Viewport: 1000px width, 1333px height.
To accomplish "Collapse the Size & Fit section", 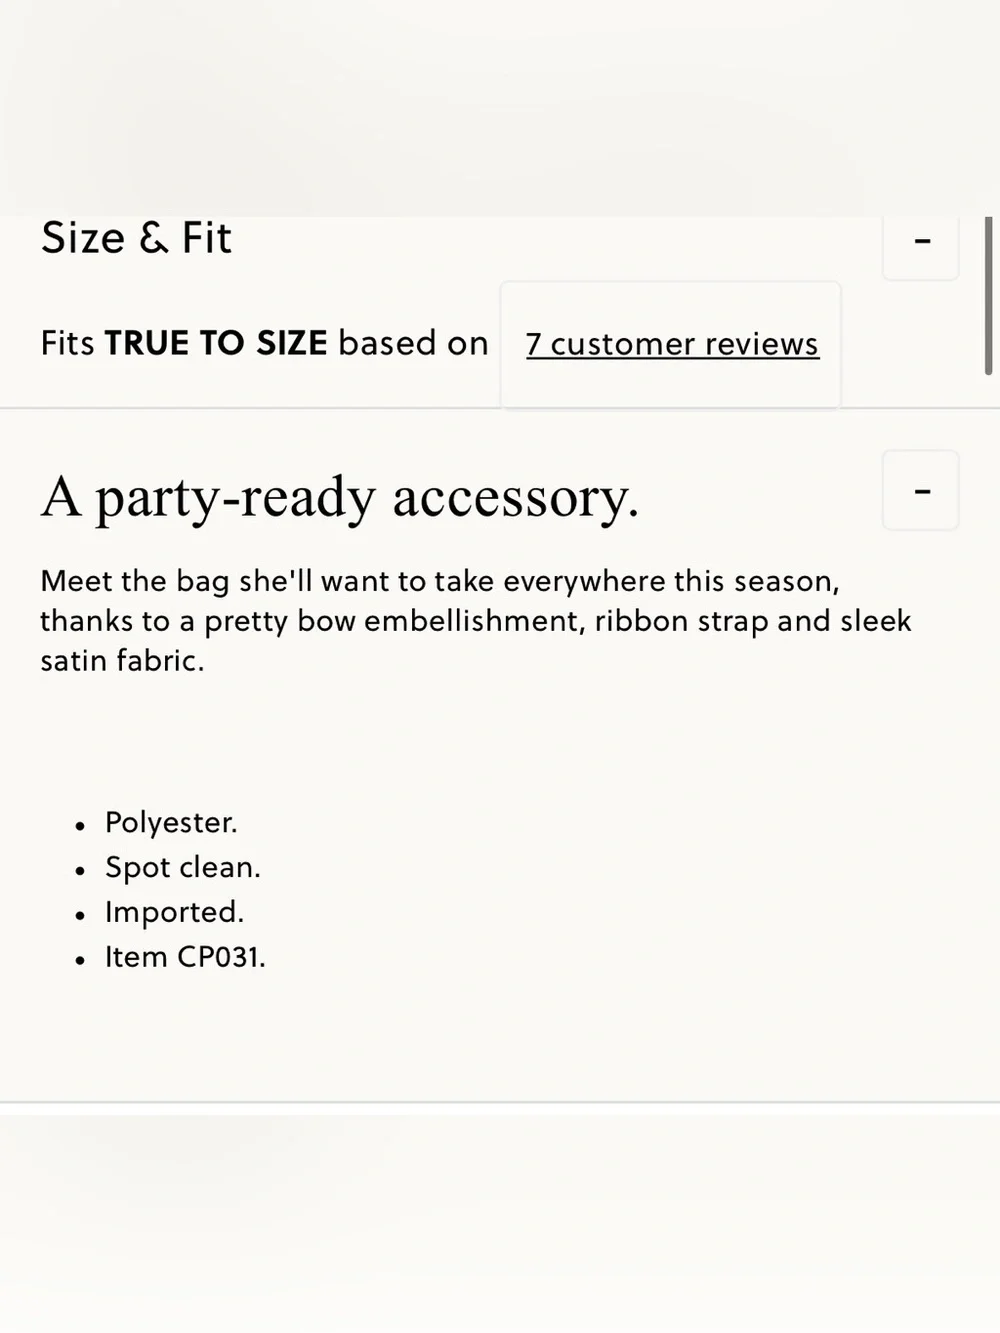I will tap(921, 244).
